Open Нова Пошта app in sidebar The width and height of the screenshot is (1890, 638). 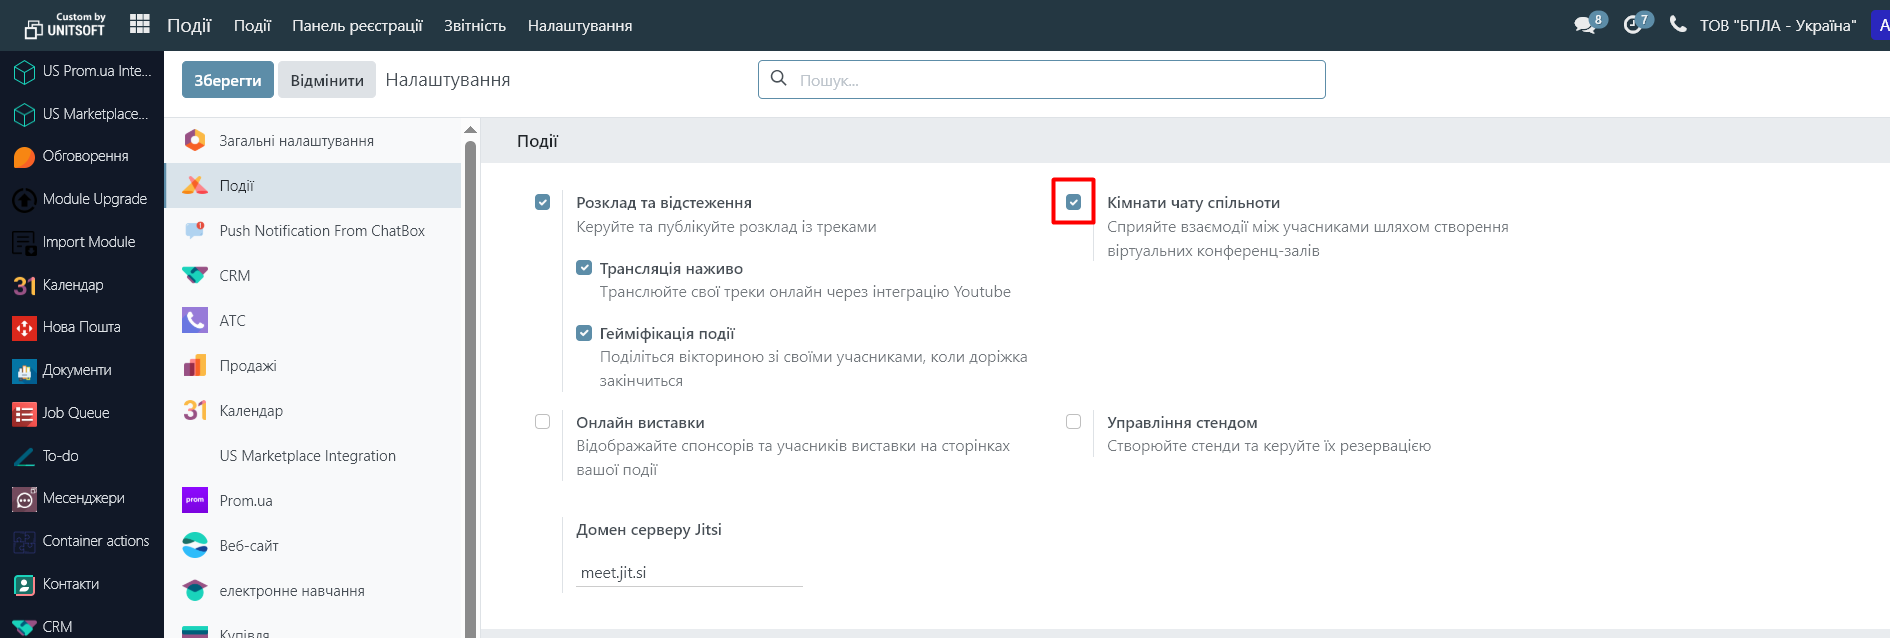point(81,327)
